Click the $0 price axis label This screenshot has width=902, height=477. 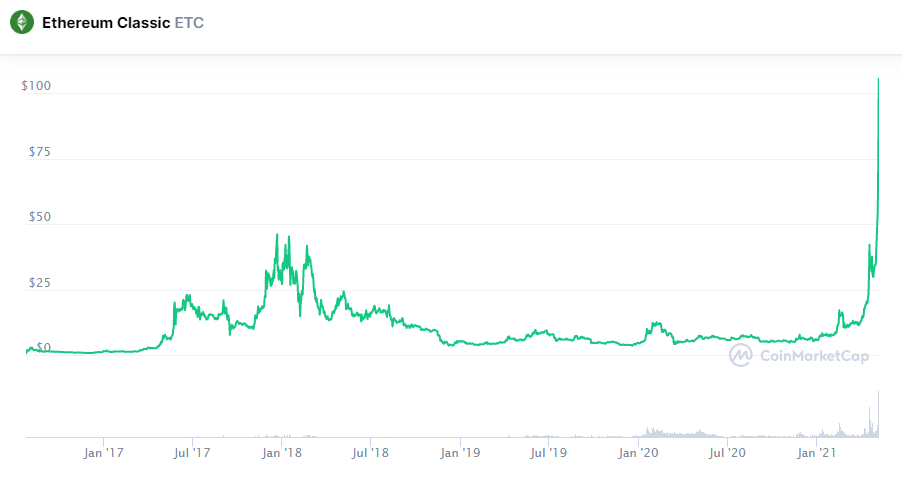(x=42, y=348)
